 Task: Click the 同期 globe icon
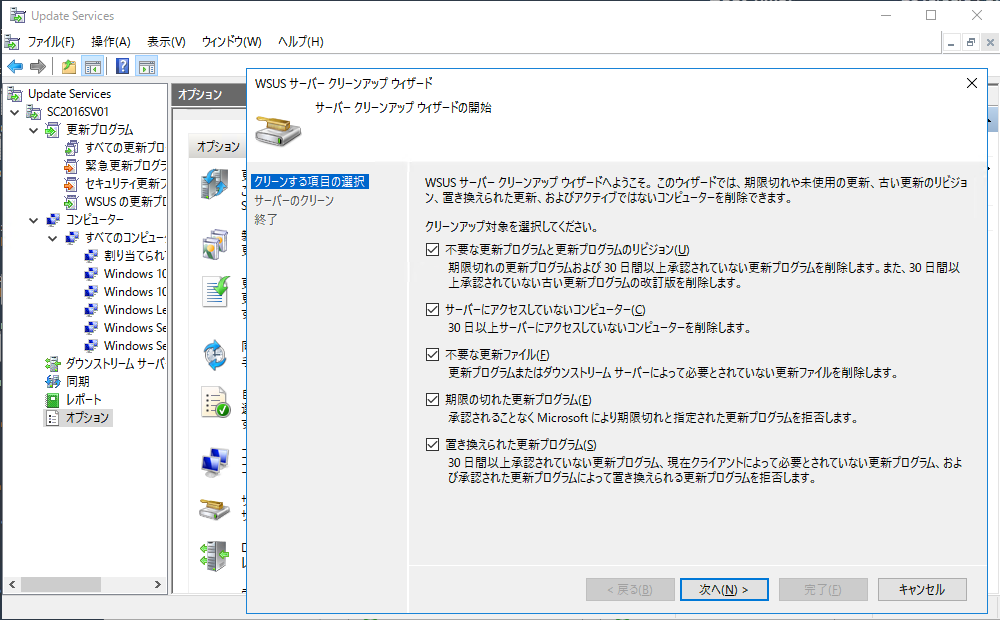(54, 381)
